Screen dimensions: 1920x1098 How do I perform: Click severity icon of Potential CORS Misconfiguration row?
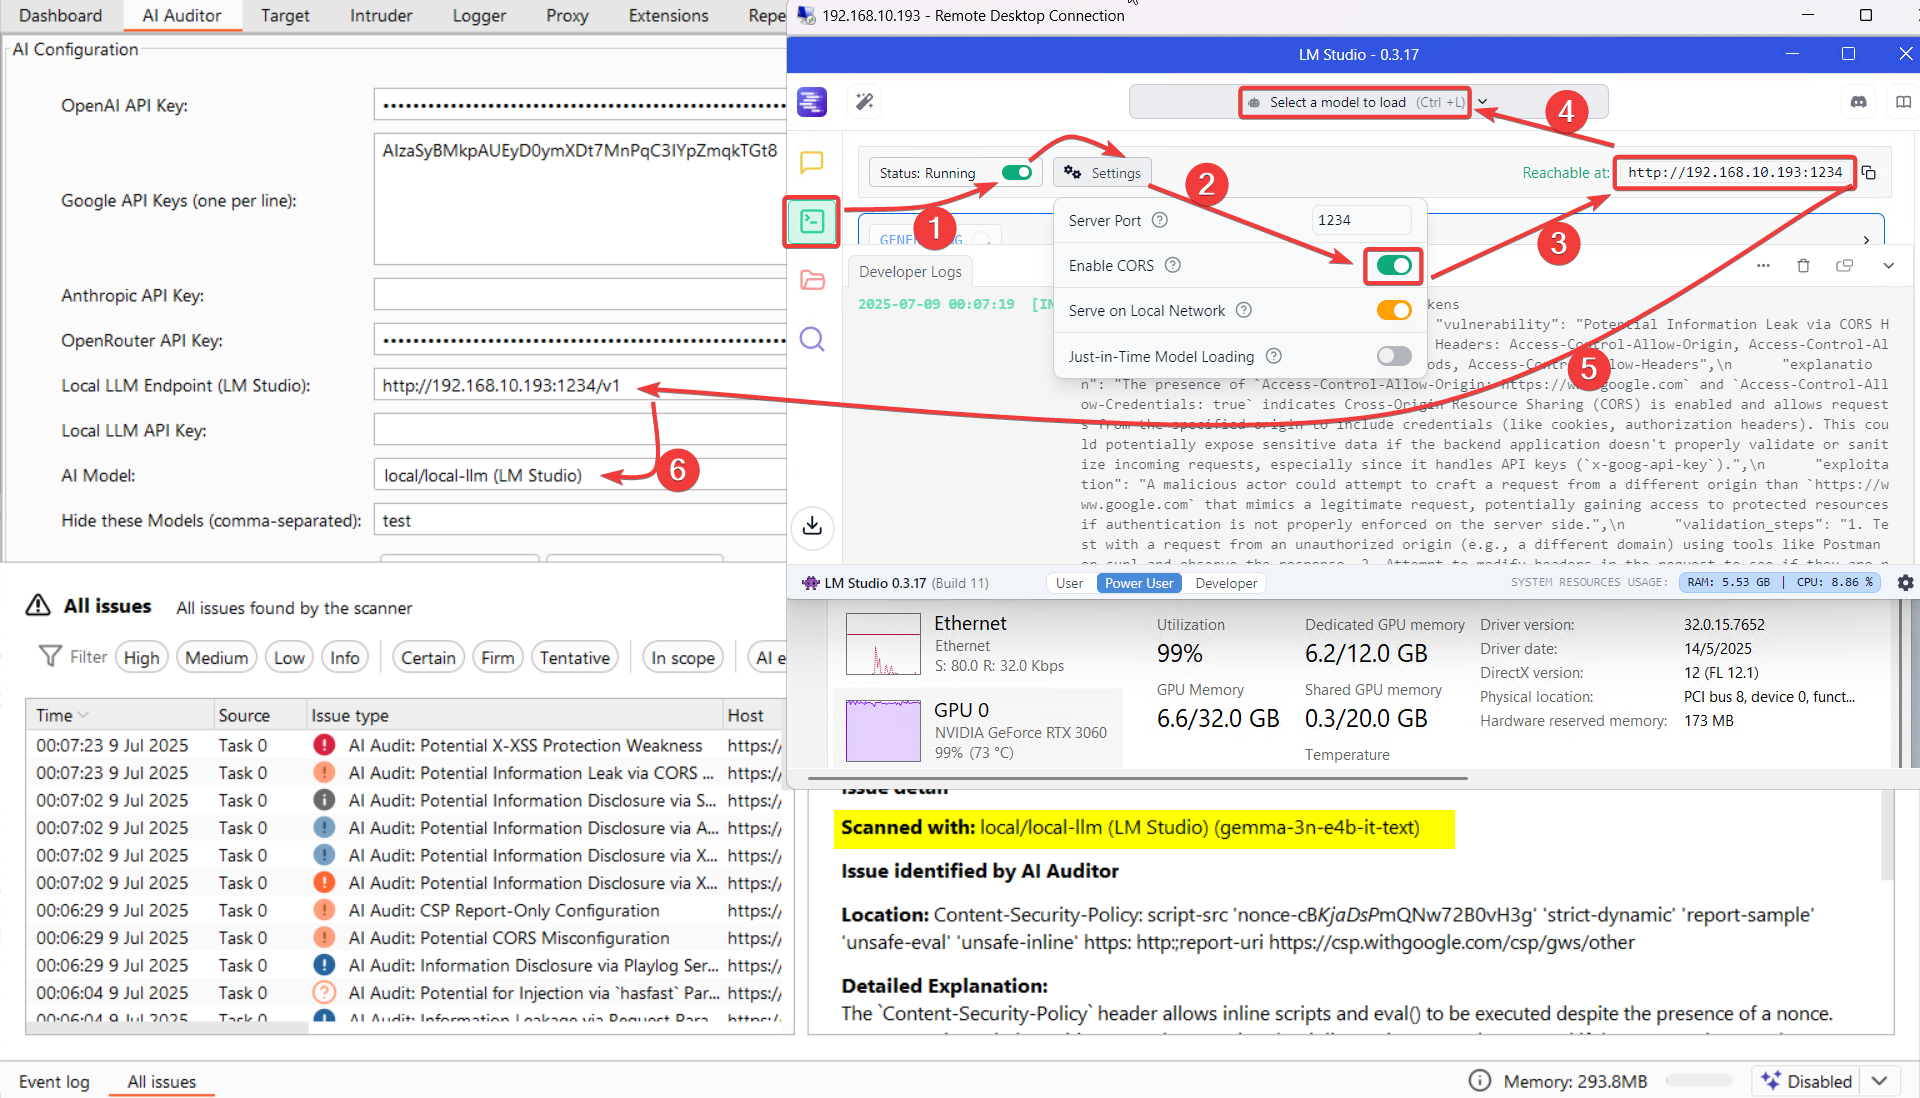point(324,938)
